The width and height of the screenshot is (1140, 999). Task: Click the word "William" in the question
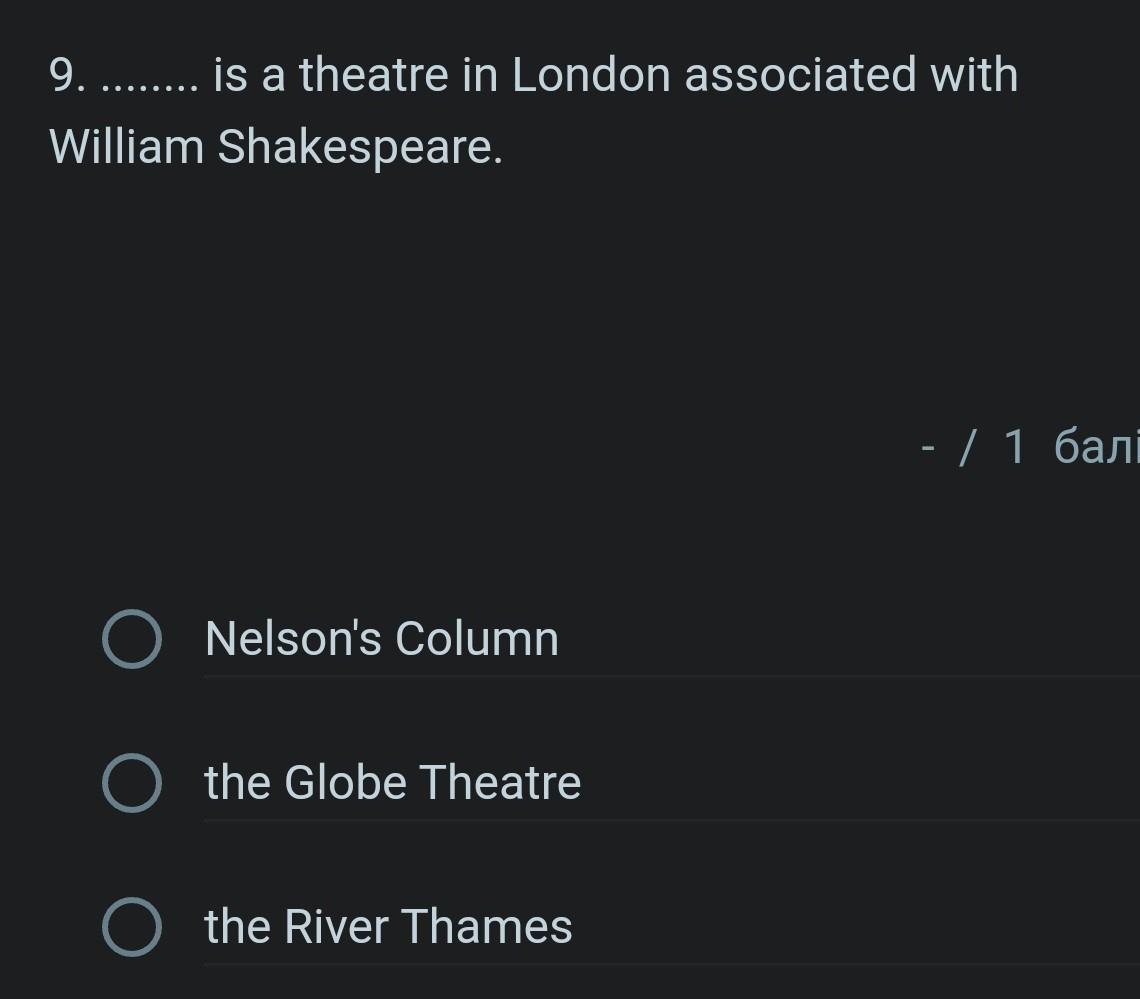point(126,148)
